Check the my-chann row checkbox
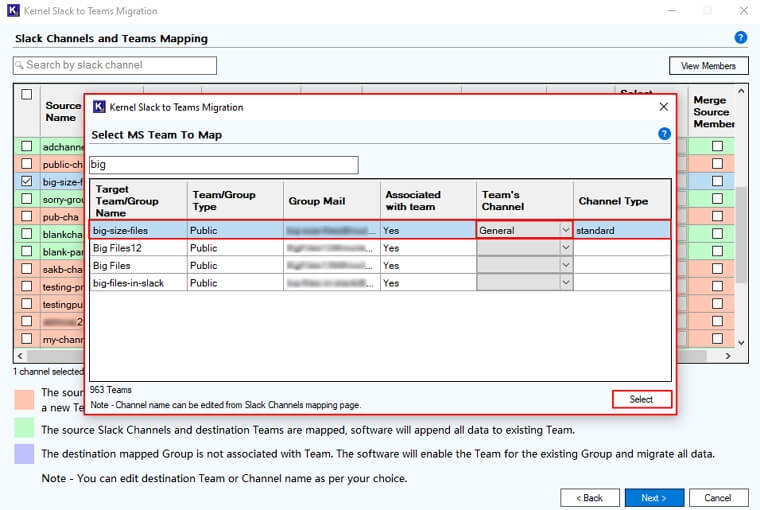Image resolution: width=760 pixels, height=510 pixels. coord(27,338)
